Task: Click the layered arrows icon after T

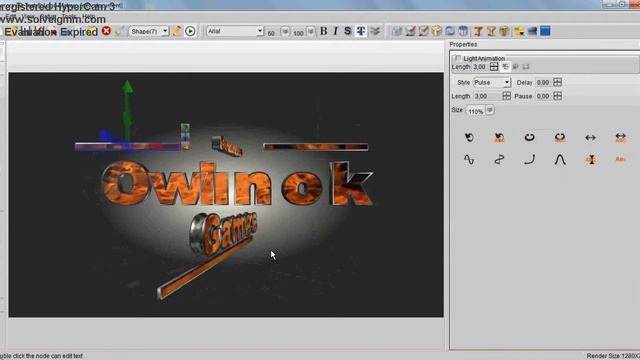Action: click(x=375, y=31)
